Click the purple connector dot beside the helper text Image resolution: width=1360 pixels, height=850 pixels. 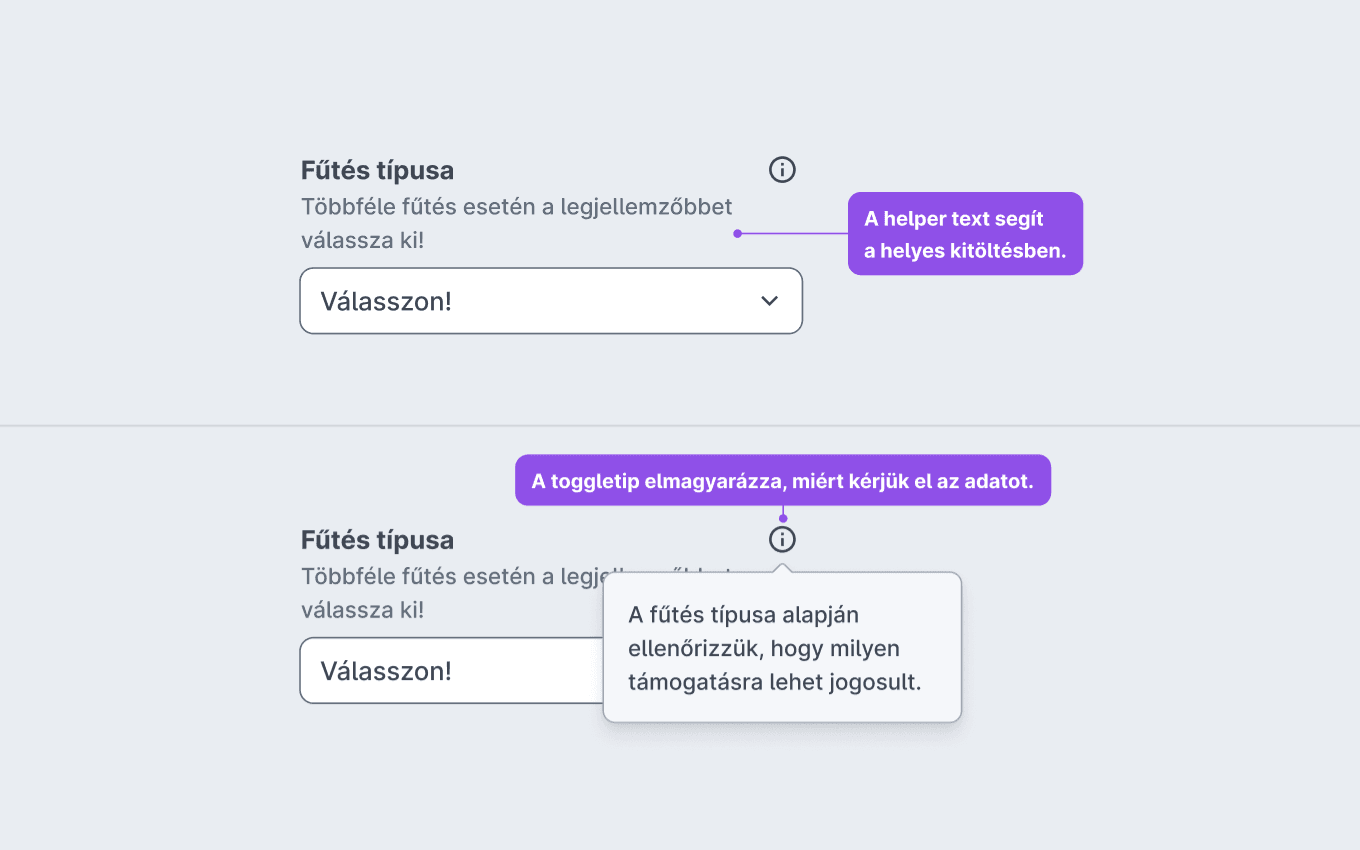pyautogui.click(x=737, y=234)
